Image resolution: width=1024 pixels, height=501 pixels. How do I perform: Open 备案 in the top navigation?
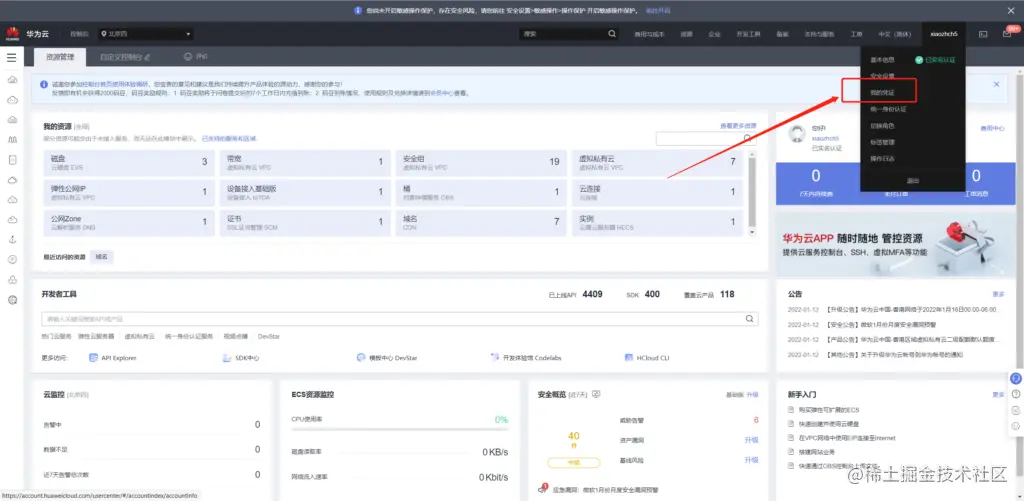[782, 34]
